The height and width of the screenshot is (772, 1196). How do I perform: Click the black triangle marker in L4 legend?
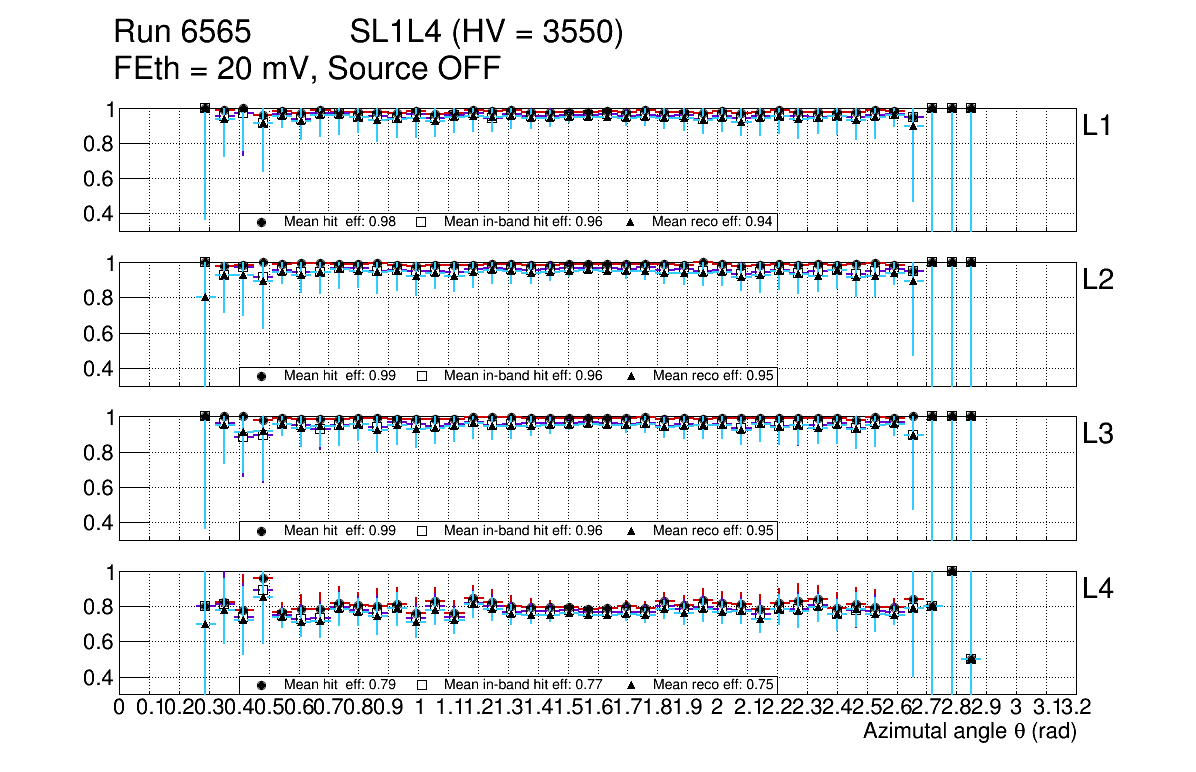[x=632, y=685]
